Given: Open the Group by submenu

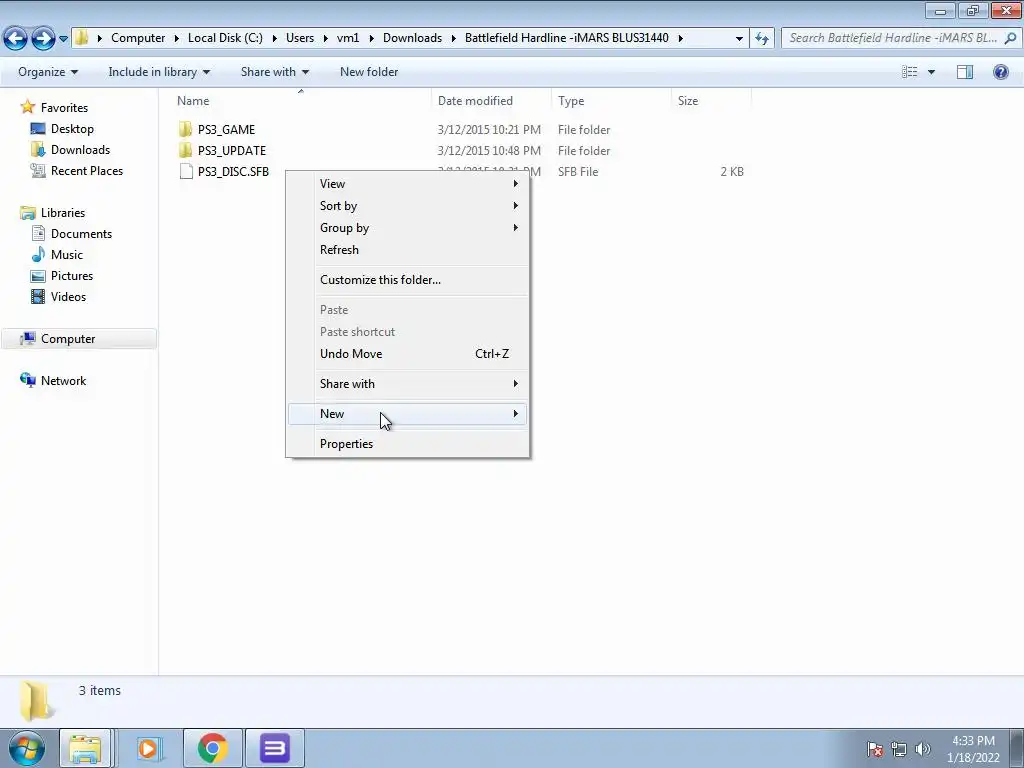Looking at the screenshot, I should click(x=408, y=228).
